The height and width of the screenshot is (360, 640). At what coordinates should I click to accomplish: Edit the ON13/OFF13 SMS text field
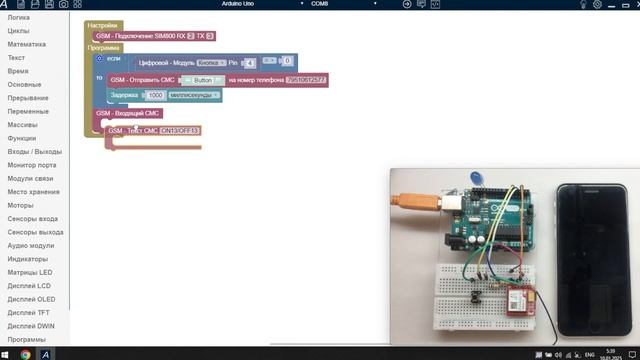click(180, 131)
